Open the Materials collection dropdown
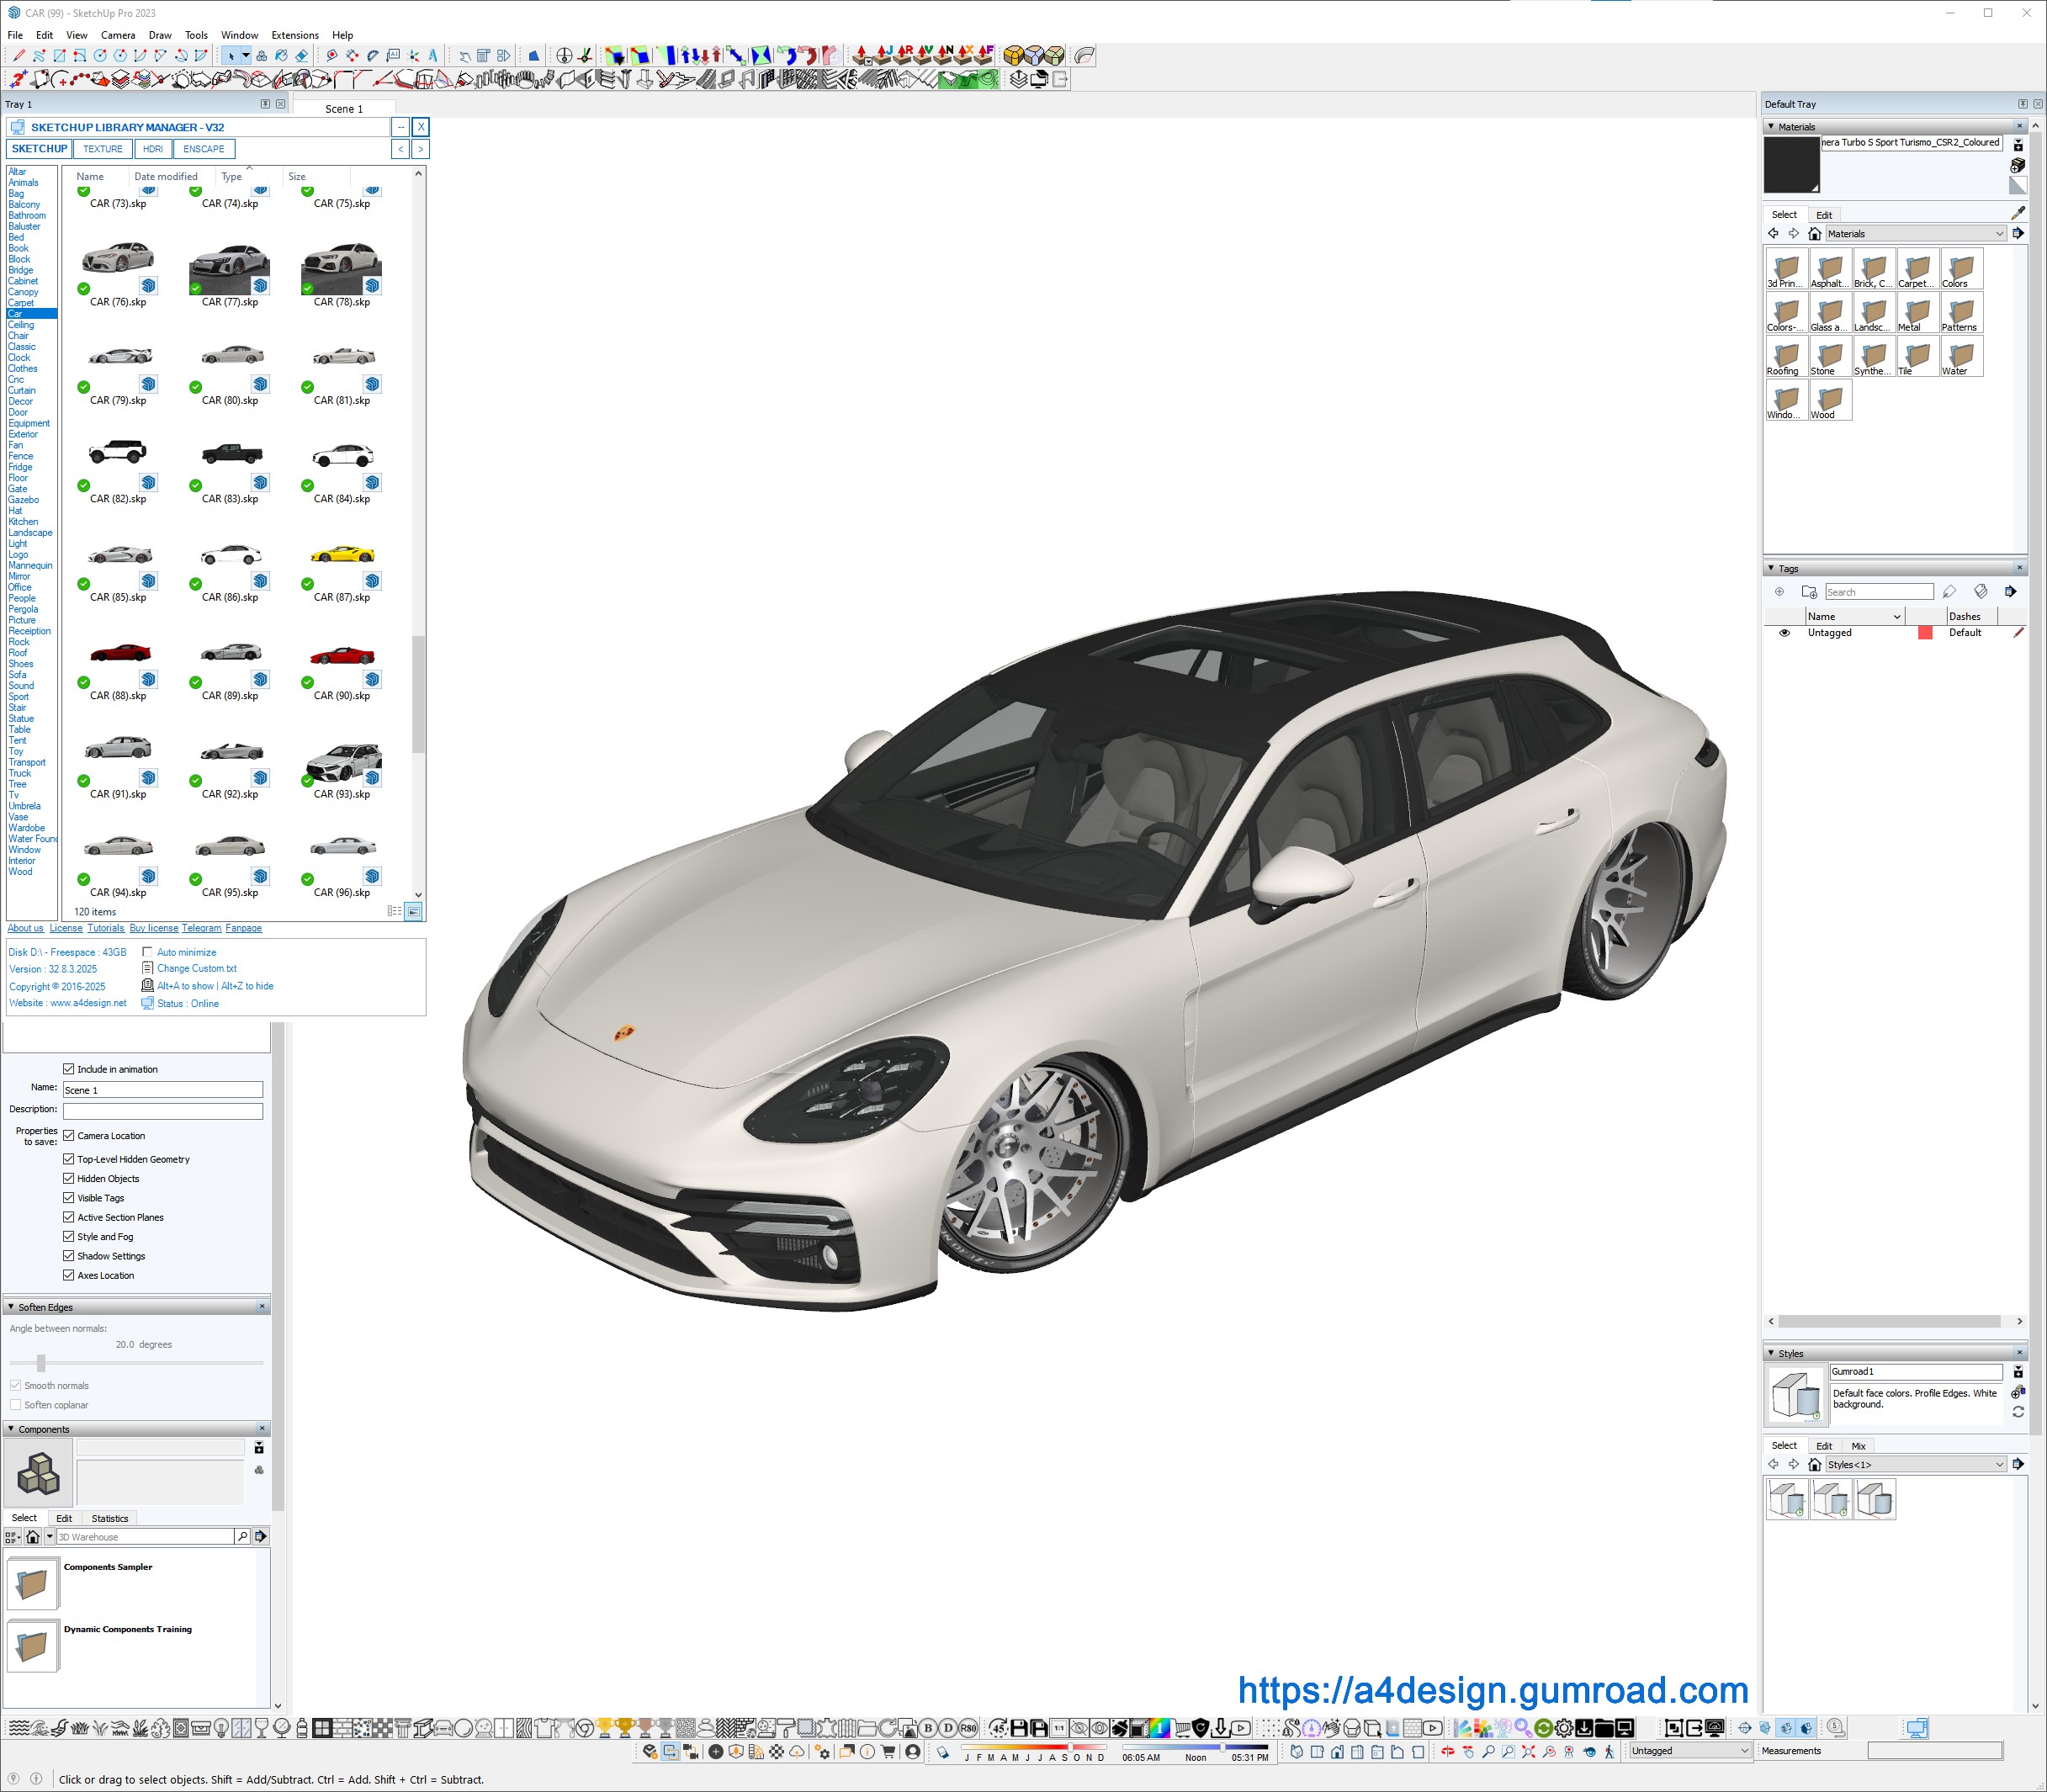This screenshot has width=2047, height=1792. point(1999,234)
